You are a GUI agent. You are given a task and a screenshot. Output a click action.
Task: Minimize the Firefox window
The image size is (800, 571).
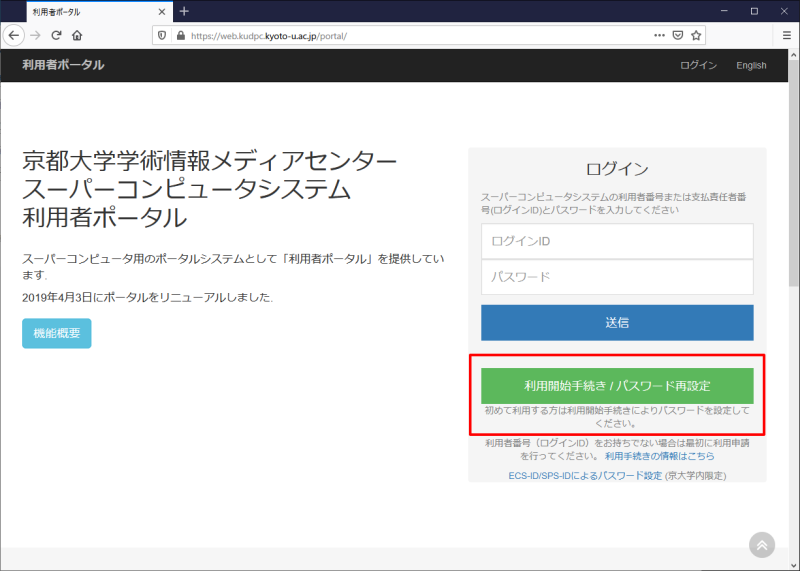pos(724,11)
